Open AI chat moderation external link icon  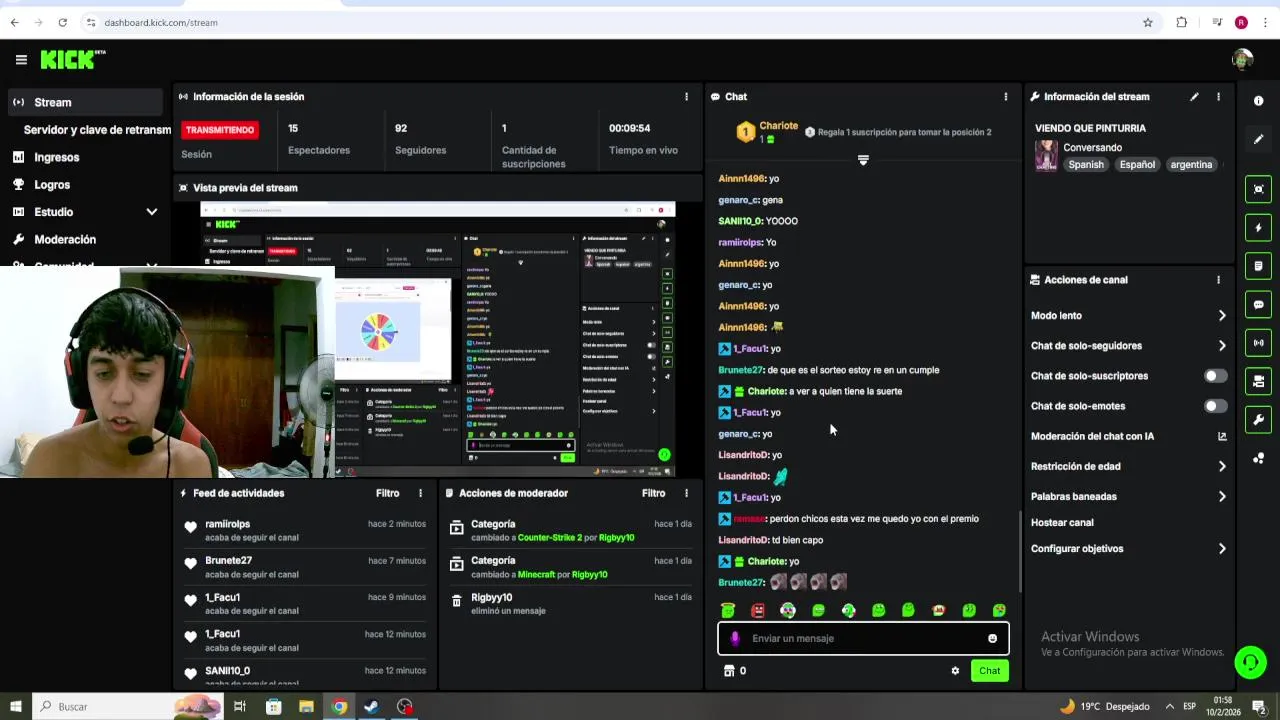[x=1222, y=436]
